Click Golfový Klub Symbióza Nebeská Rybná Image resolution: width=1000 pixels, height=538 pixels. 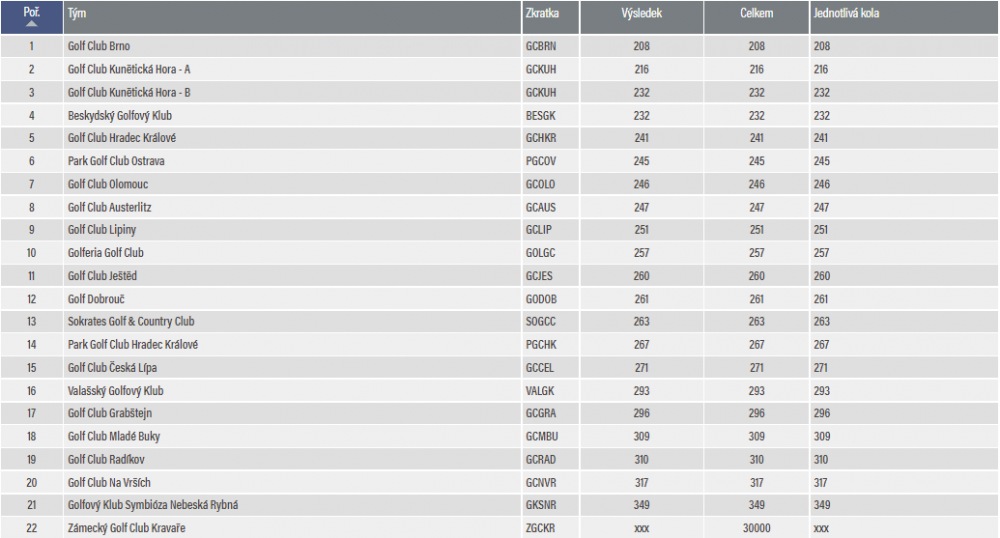click(x=153, y=505)
